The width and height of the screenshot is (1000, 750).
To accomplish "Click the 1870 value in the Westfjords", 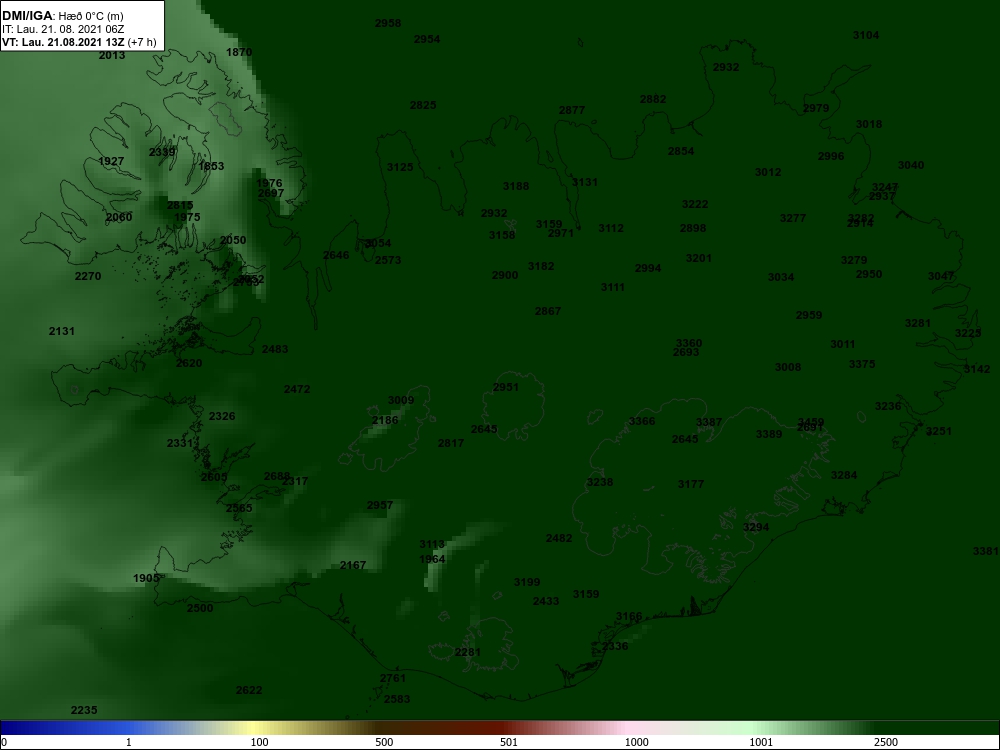I will (x=239, y=52).
